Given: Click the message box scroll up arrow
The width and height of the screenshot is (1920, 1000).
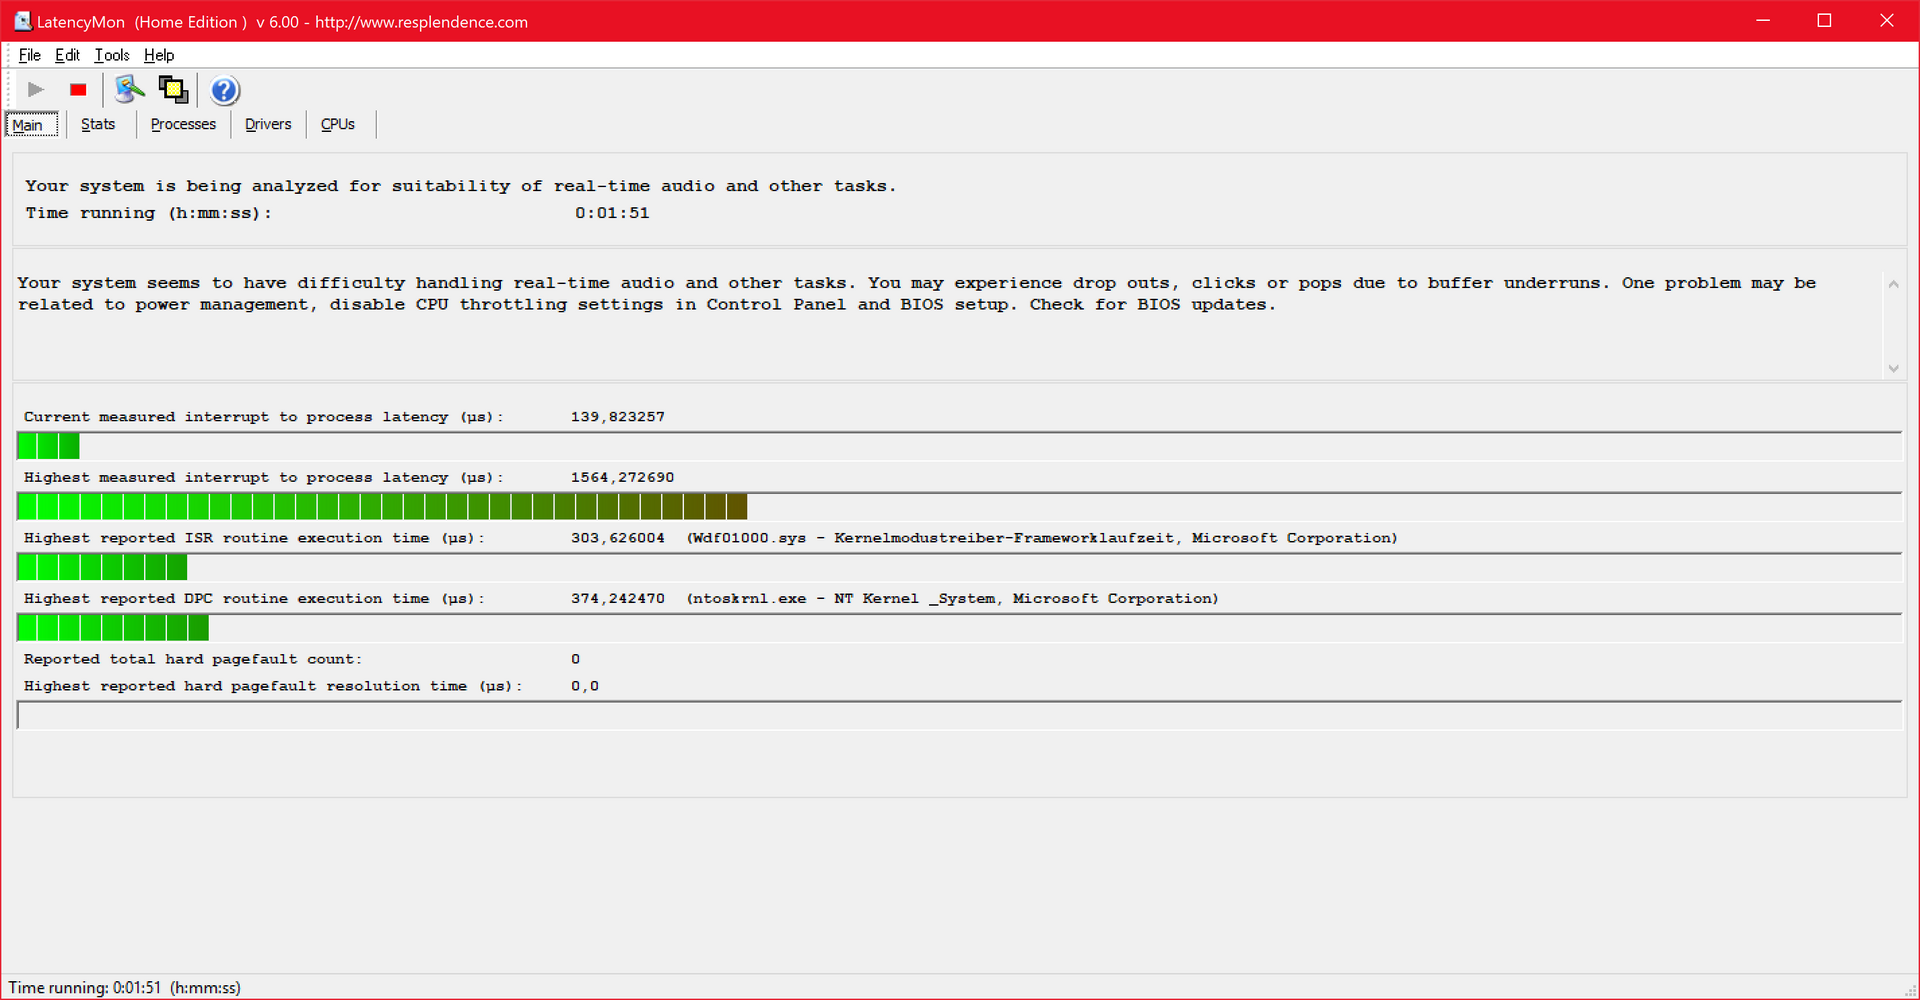Looking at the screenshot, I should click(1893, 284).
